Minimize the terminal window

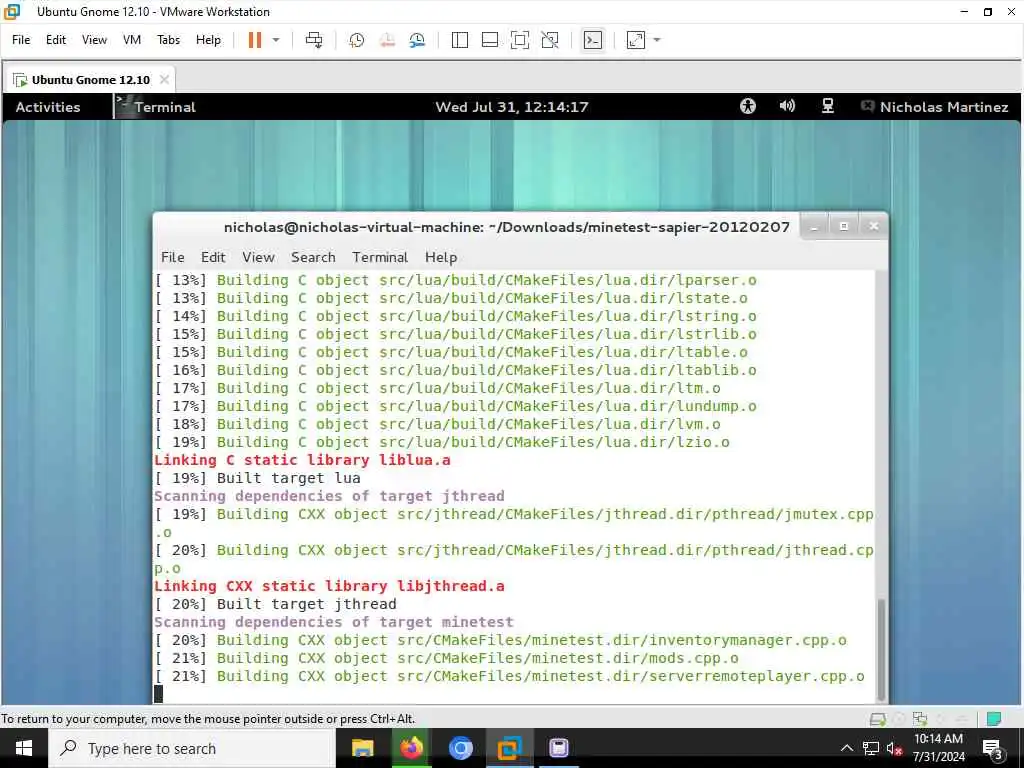[x=814, y=227]
